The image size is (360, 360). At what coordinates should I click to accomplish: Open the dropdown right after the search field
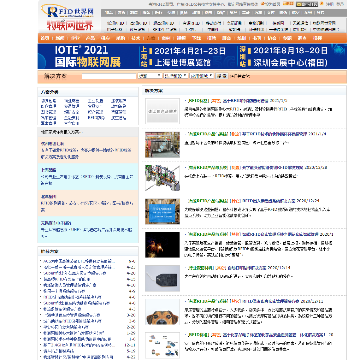(150, 76)
